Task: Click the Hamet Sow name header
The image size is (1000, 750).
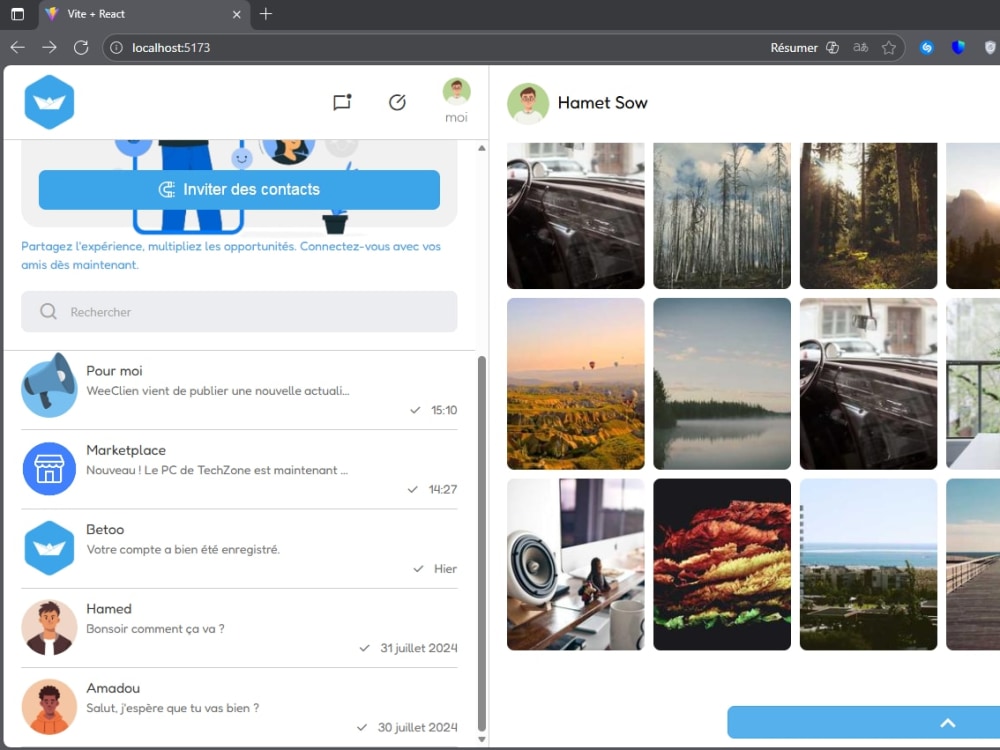Action: [602, 103]
